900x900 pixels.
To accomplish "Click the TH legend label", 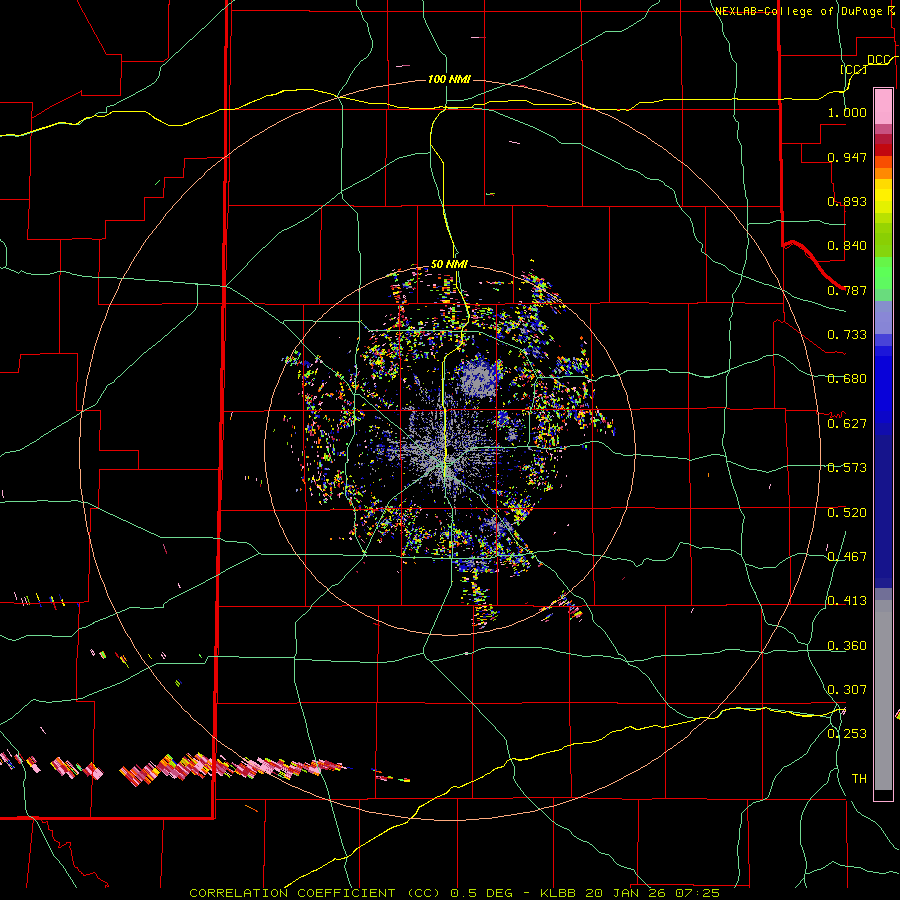I will coord(859,779).
